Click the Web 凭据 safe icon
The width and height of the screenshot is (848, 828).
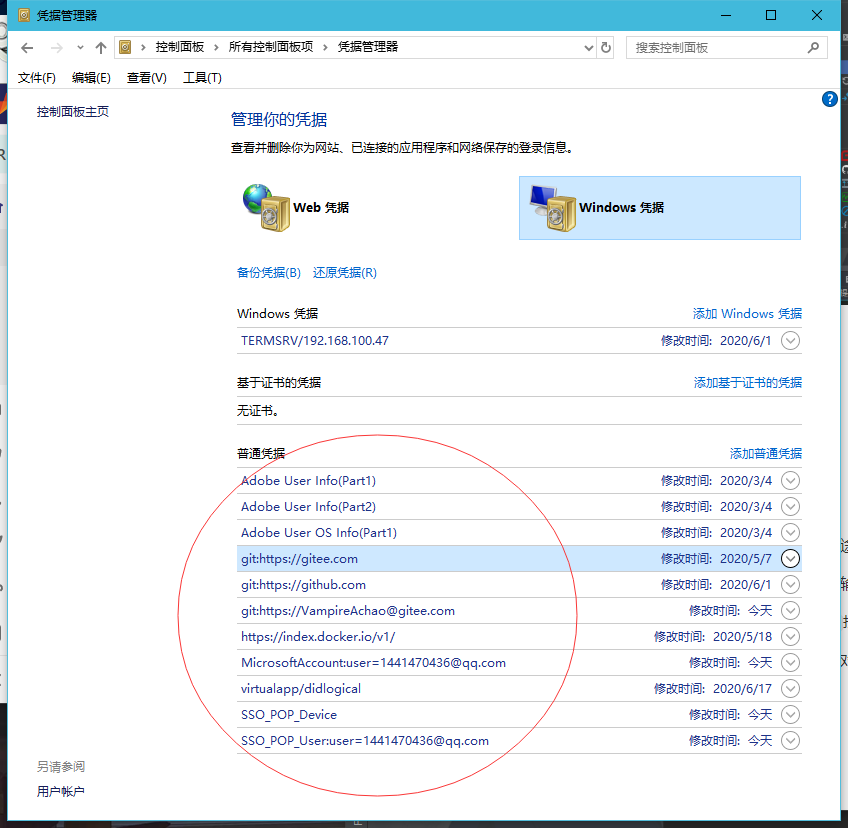tap(265, 207)
